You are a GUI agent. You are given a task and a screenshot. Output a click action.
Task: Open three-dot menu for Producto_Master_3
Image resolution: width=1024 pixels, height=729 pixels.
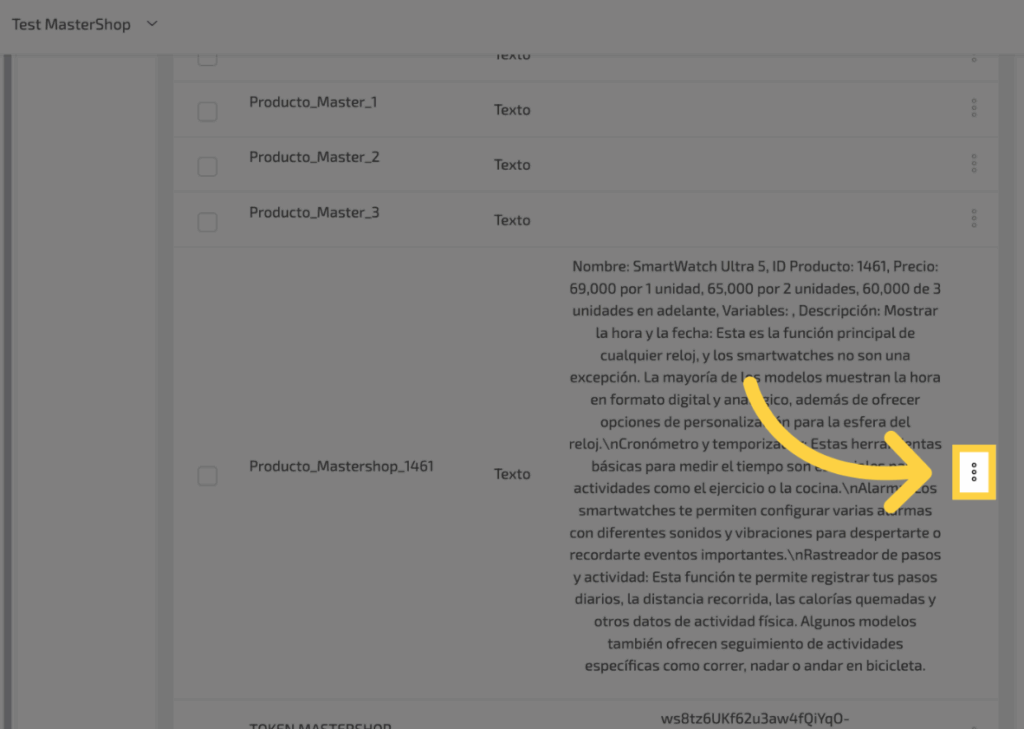(973, 218)
